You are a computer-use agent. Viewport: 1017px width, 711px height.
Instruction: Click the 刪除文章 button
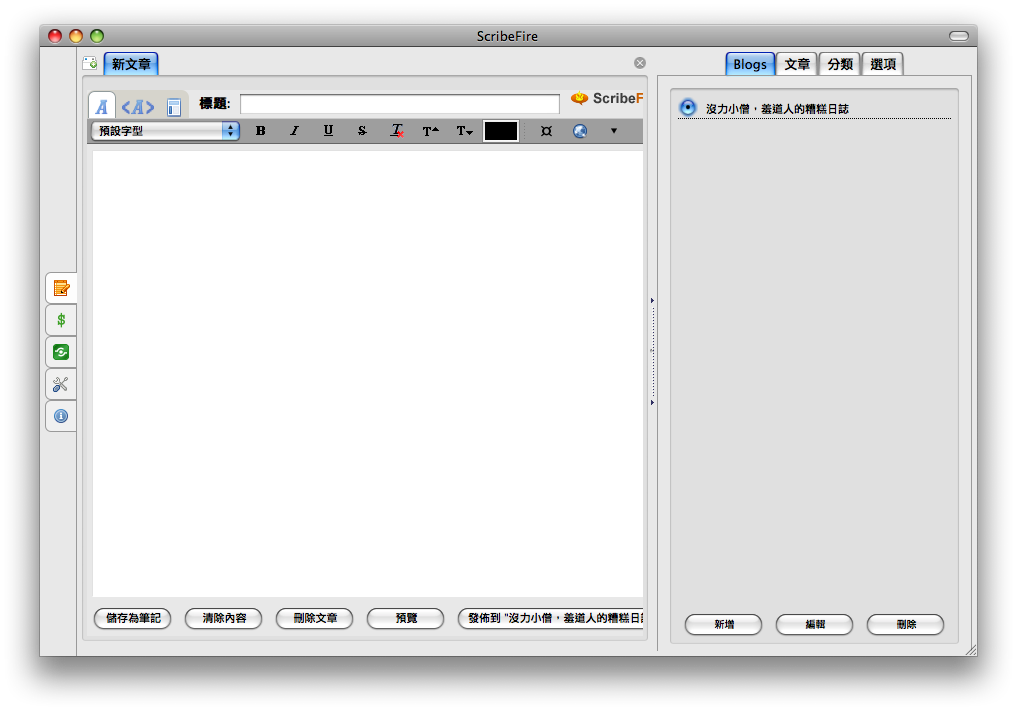click(315, 618)
